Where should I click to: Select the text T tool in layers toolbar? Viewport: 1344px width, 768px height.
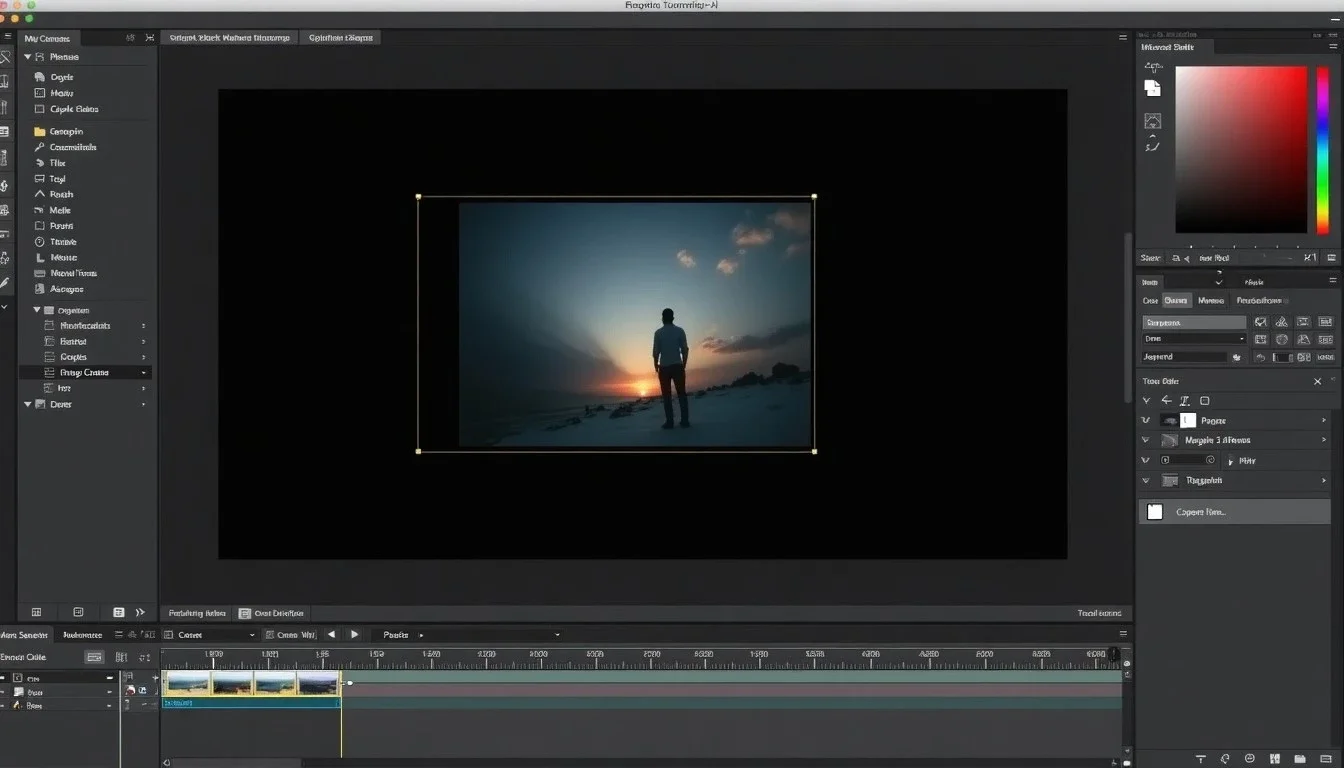click(1186, 400)
